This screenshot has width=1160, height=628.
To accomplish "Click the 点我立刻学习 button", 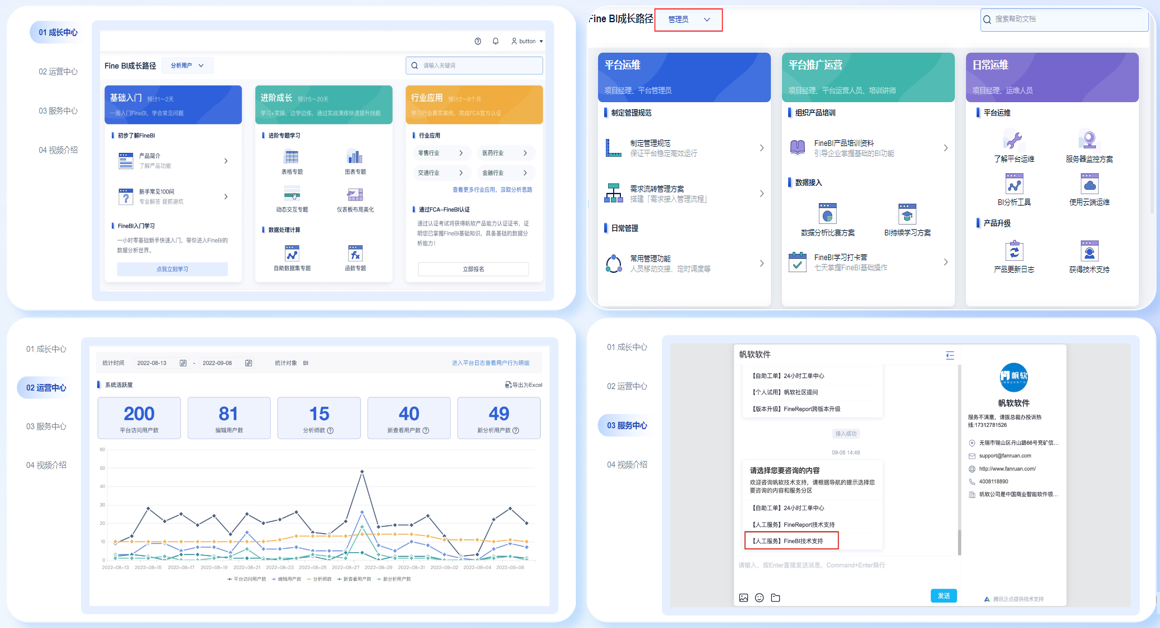I will coord(172,269).
